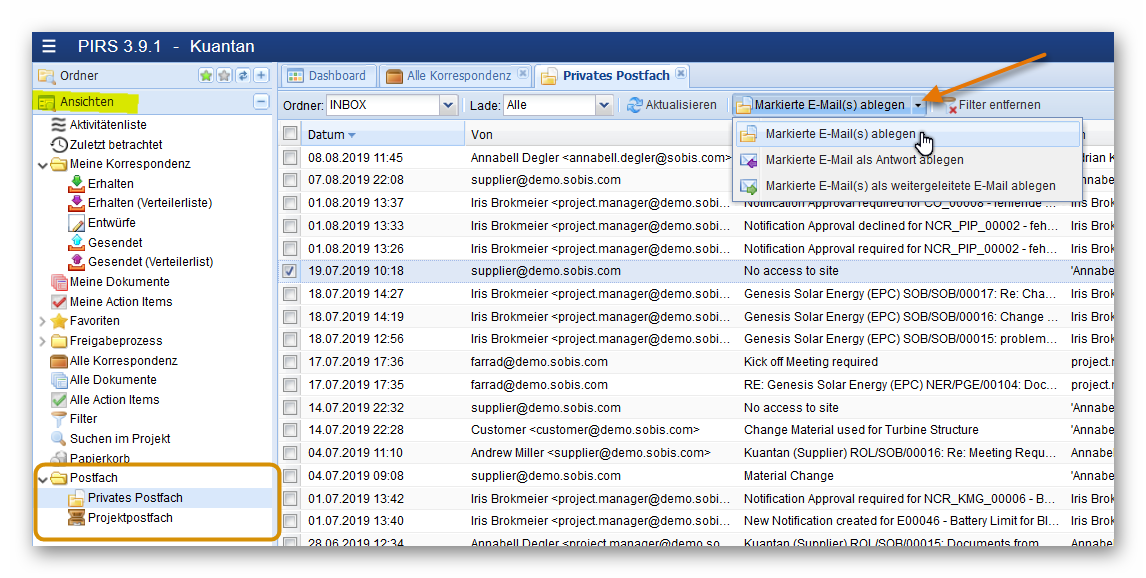Uncheck the selected 19.07.2019 email row
This screenshot has height=578, width=1146.
click(x=290, y=270)
